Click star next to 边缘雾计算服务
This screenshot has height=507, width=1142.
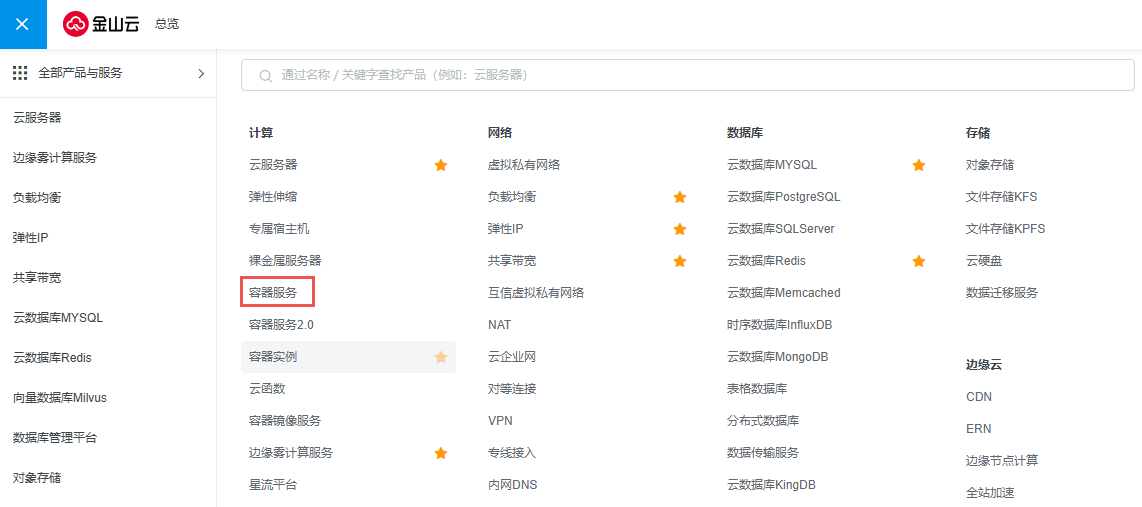click(x=441, y=453)
